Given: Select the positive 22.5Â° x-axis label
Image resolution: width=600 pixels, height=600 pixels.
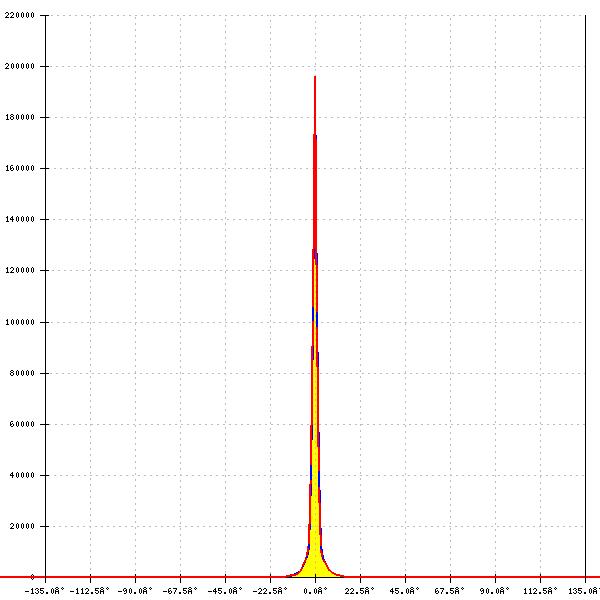Looking at the screenshot, I should [x=360, y=591].
